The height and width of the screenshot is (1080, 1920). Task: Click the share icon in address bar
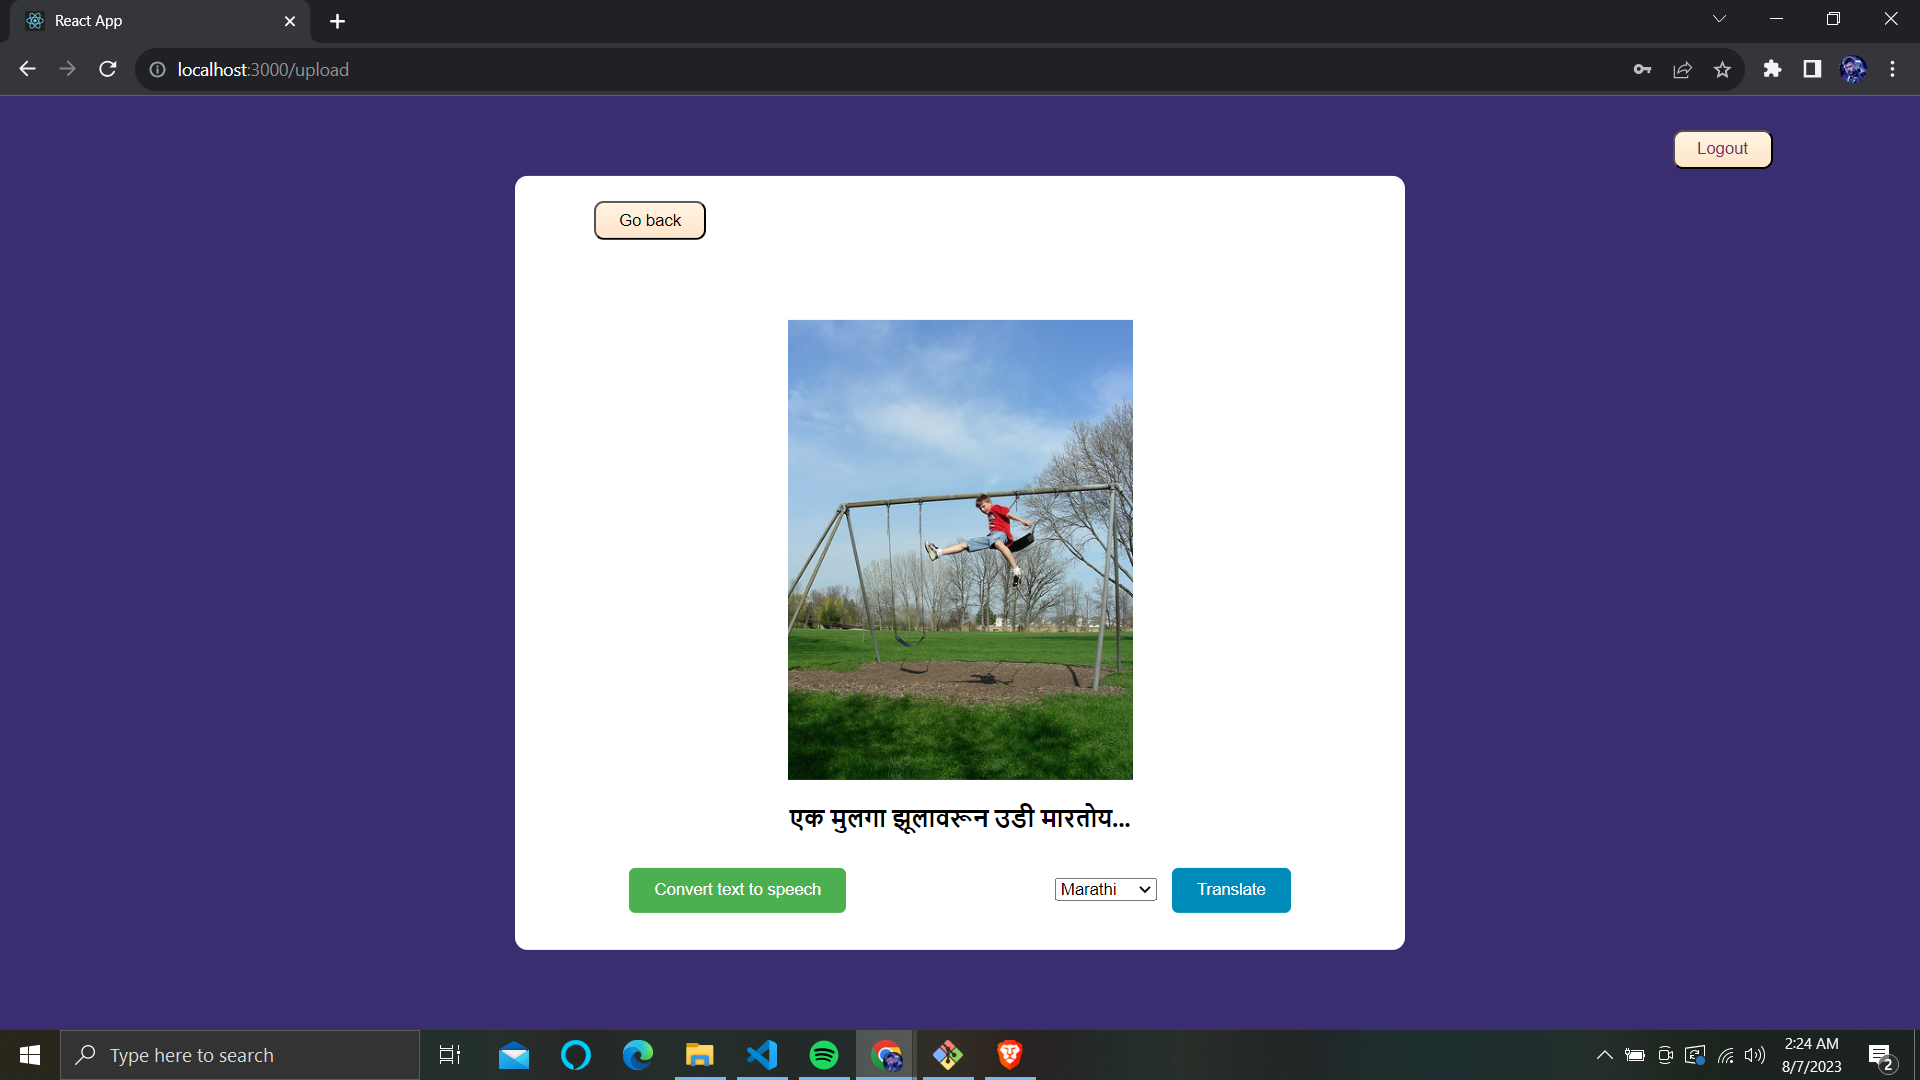(x=1682, y=69)
